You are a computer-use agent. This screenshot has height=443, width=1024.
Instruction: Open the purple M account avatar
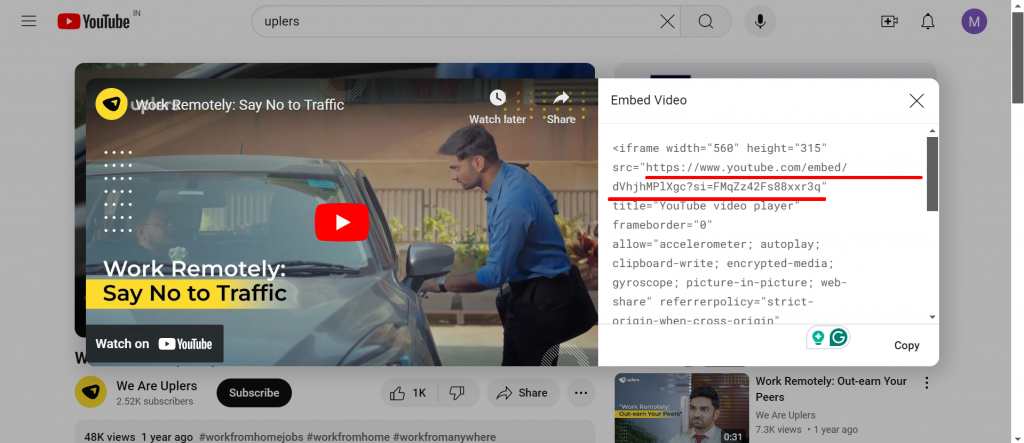tap(974, 22)
